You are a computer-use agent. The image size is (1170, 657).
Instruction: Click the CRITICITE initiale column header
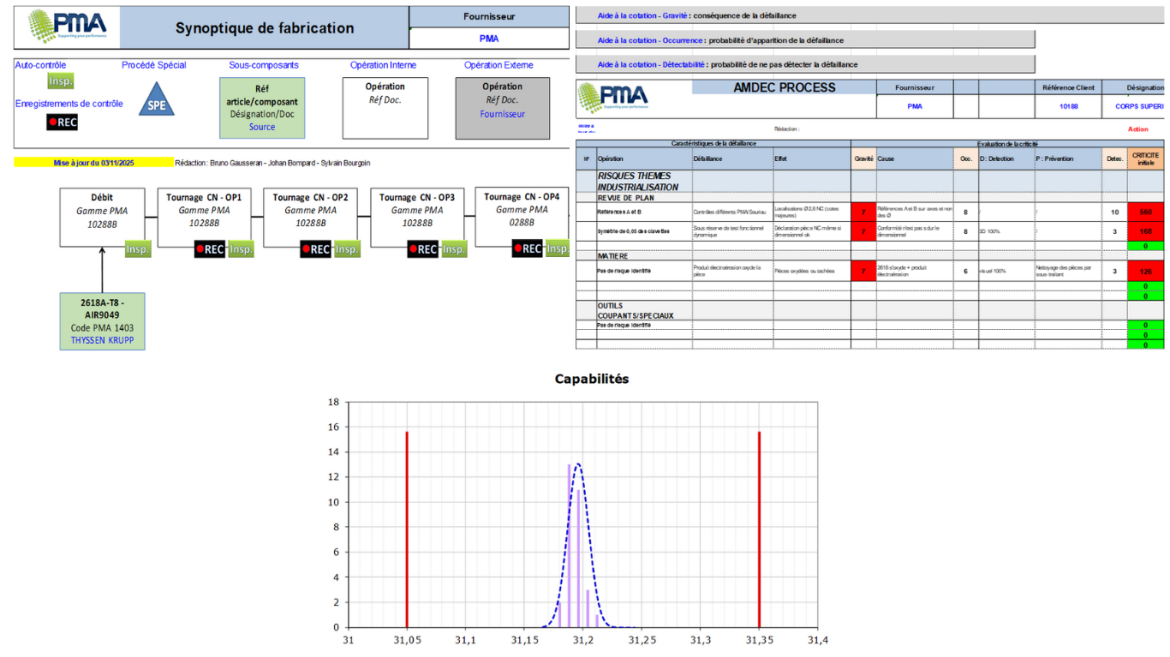pyautogui.click(x=1144, y=158)
